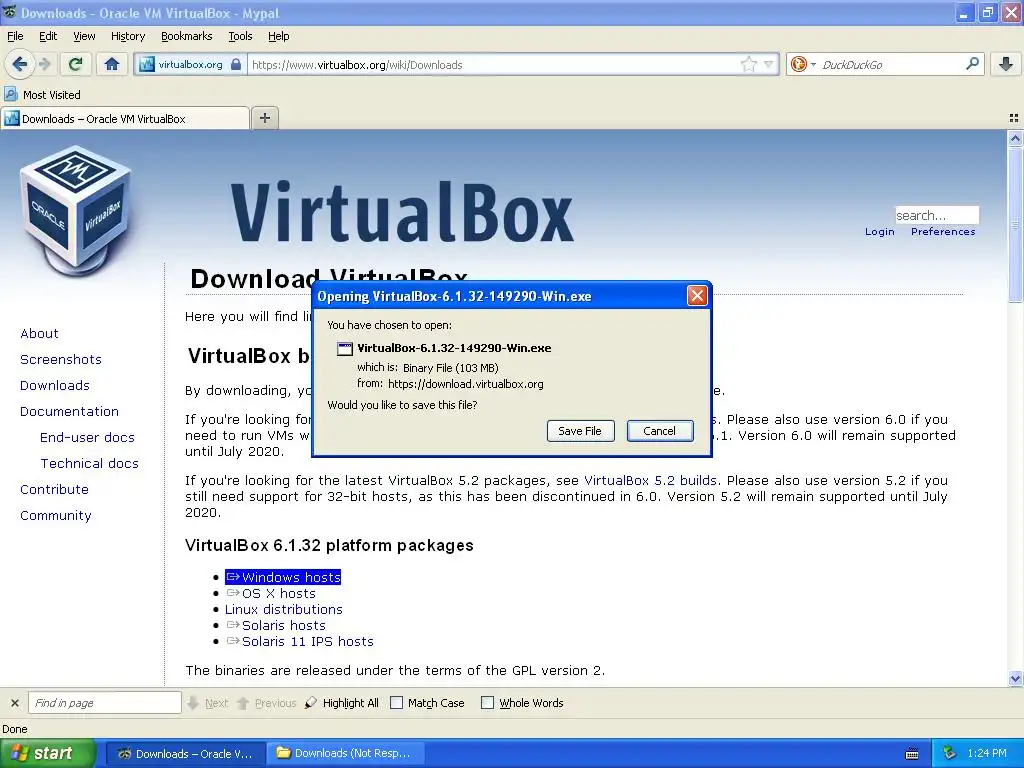Click the Linux distributions link
The width and height of the screenshot is (1024, 768).
283,610
